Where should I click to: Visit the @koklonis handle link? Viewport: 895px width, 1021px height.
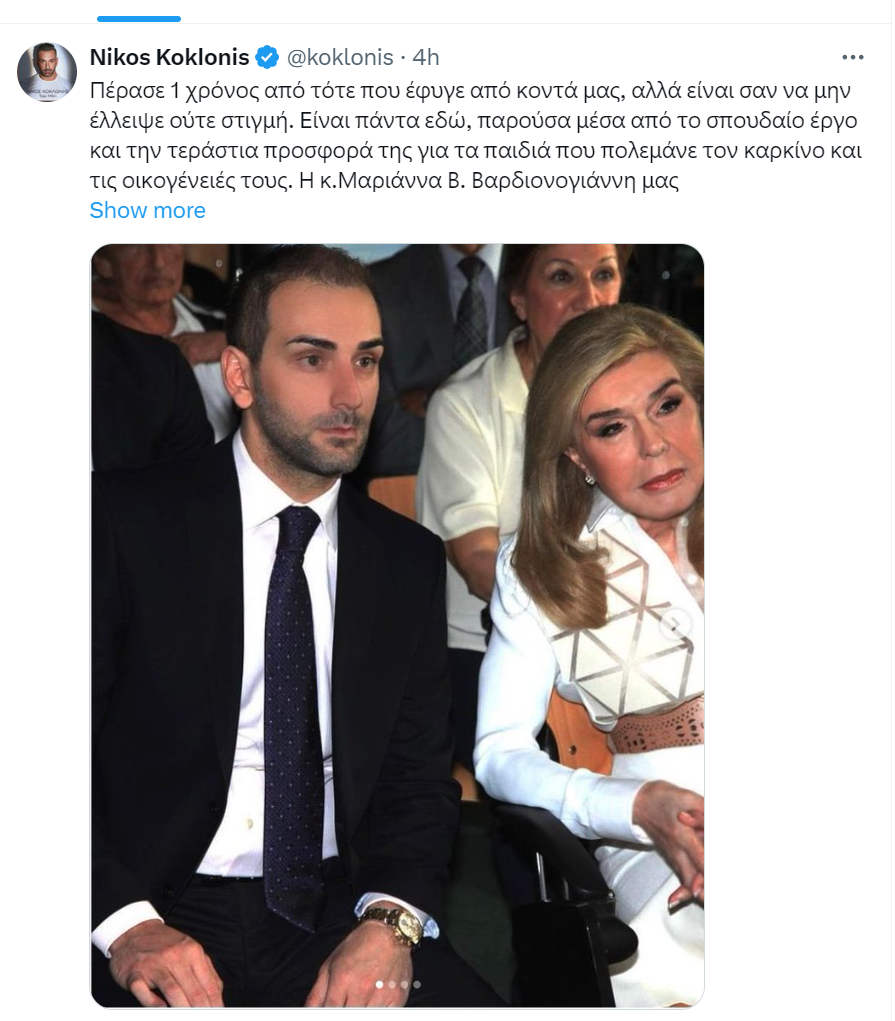[340, 57]
